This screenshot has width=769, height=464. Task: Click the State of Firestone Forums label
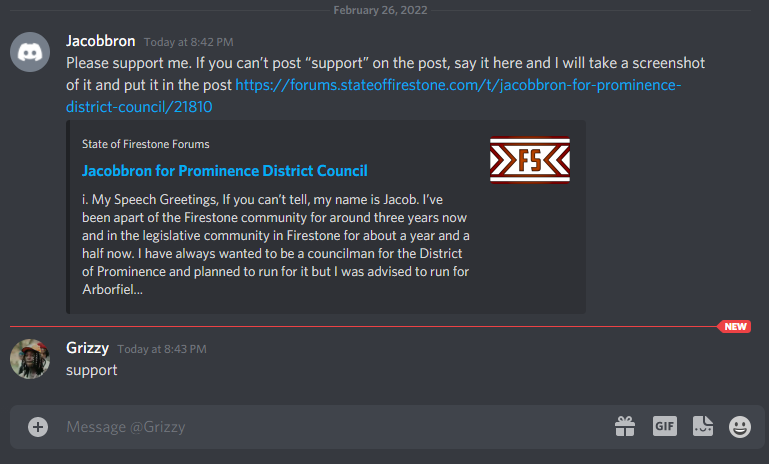(146, 144)
